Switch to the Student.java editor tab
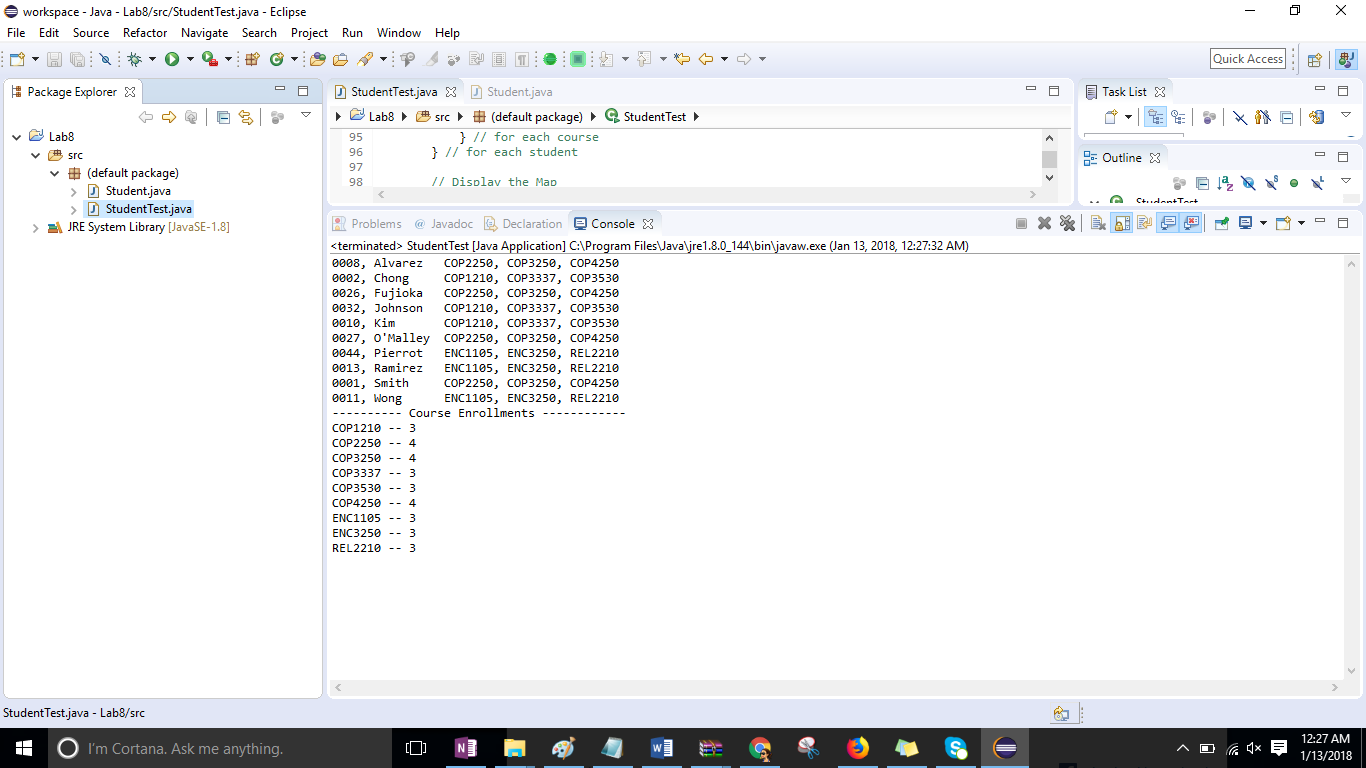 point(519,92)
